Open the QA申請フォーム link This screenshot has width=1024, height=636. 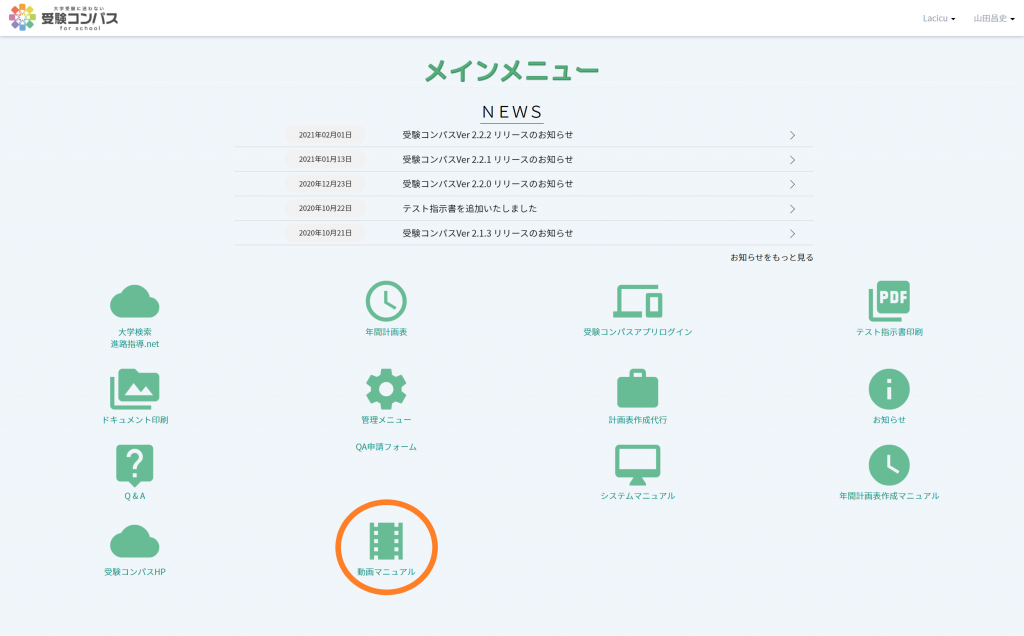pos(386,447)
